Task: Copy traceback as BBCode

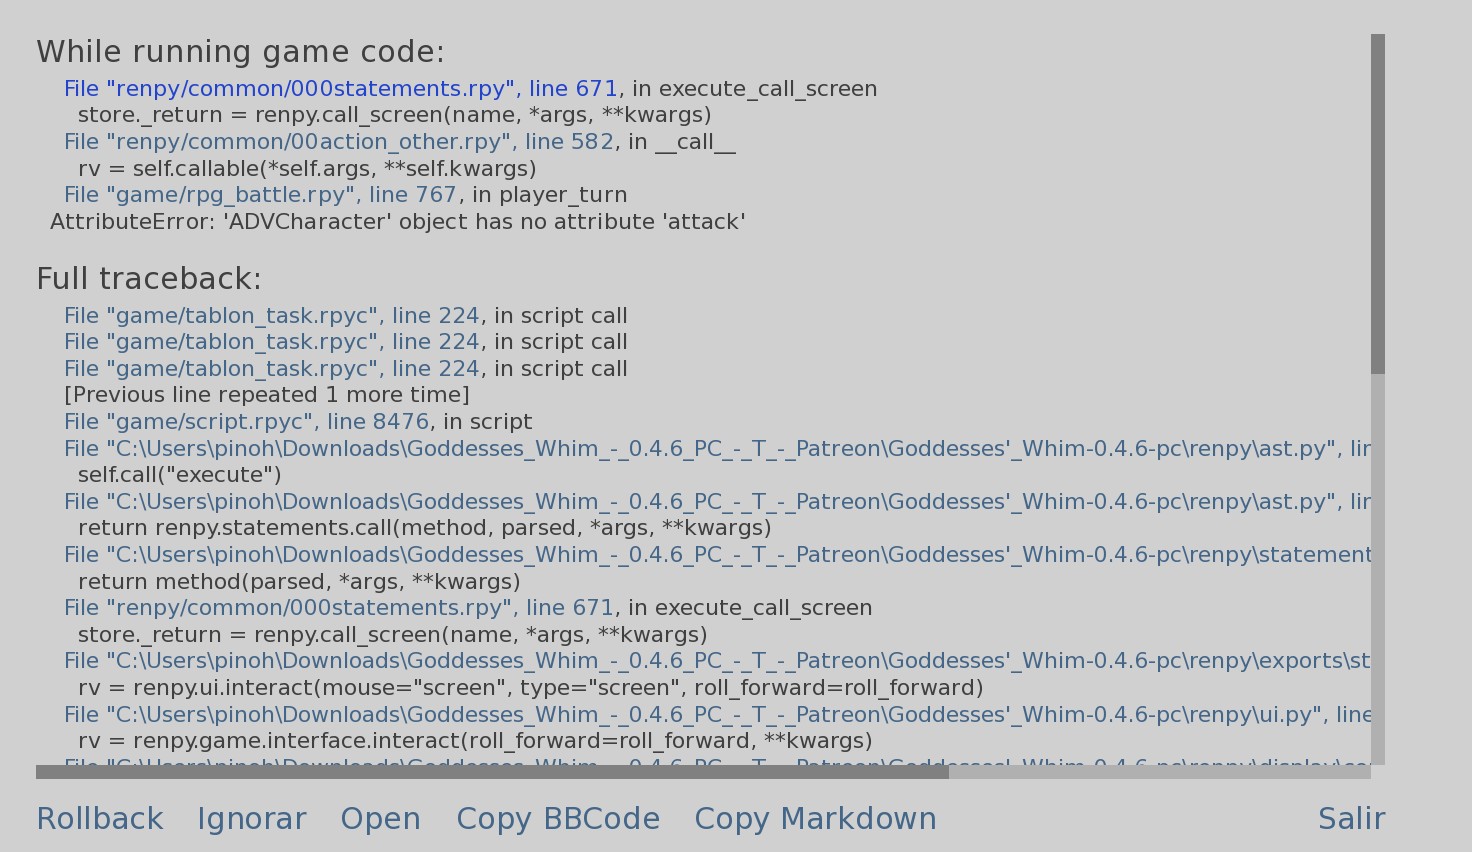Action: pos(558,819)
